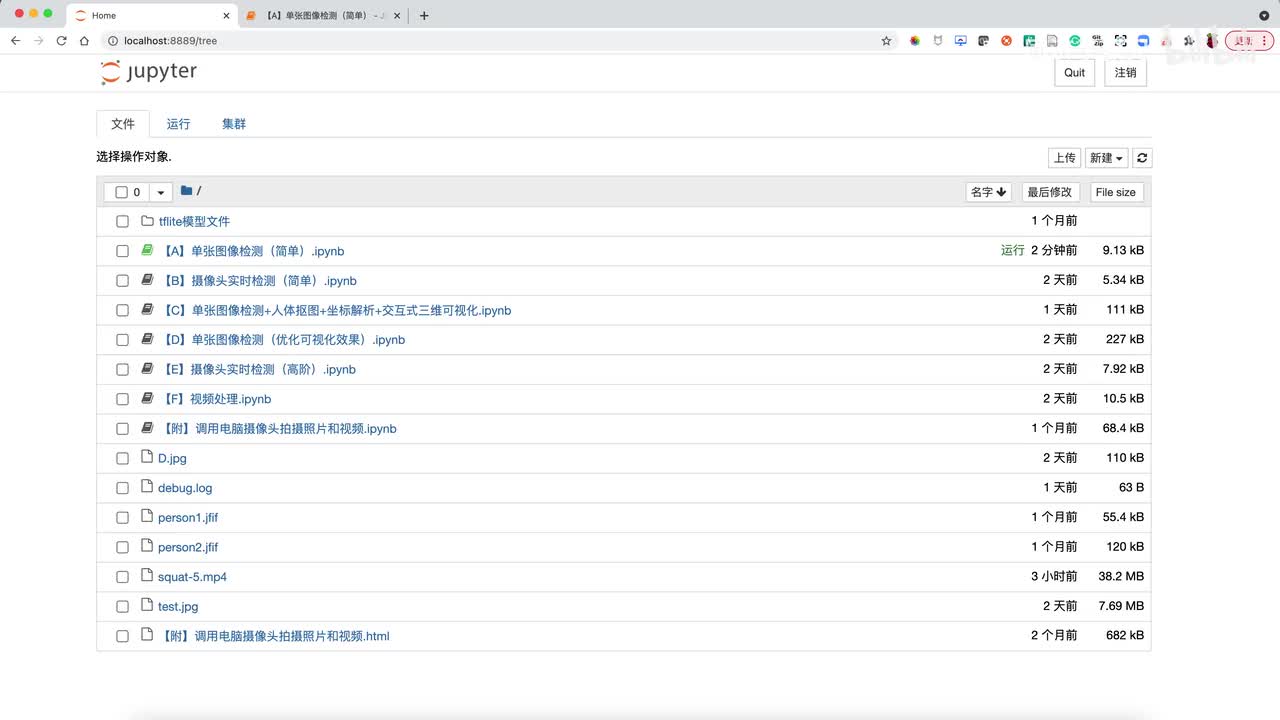Select the checkbox for the .html file

pos(122,636)
